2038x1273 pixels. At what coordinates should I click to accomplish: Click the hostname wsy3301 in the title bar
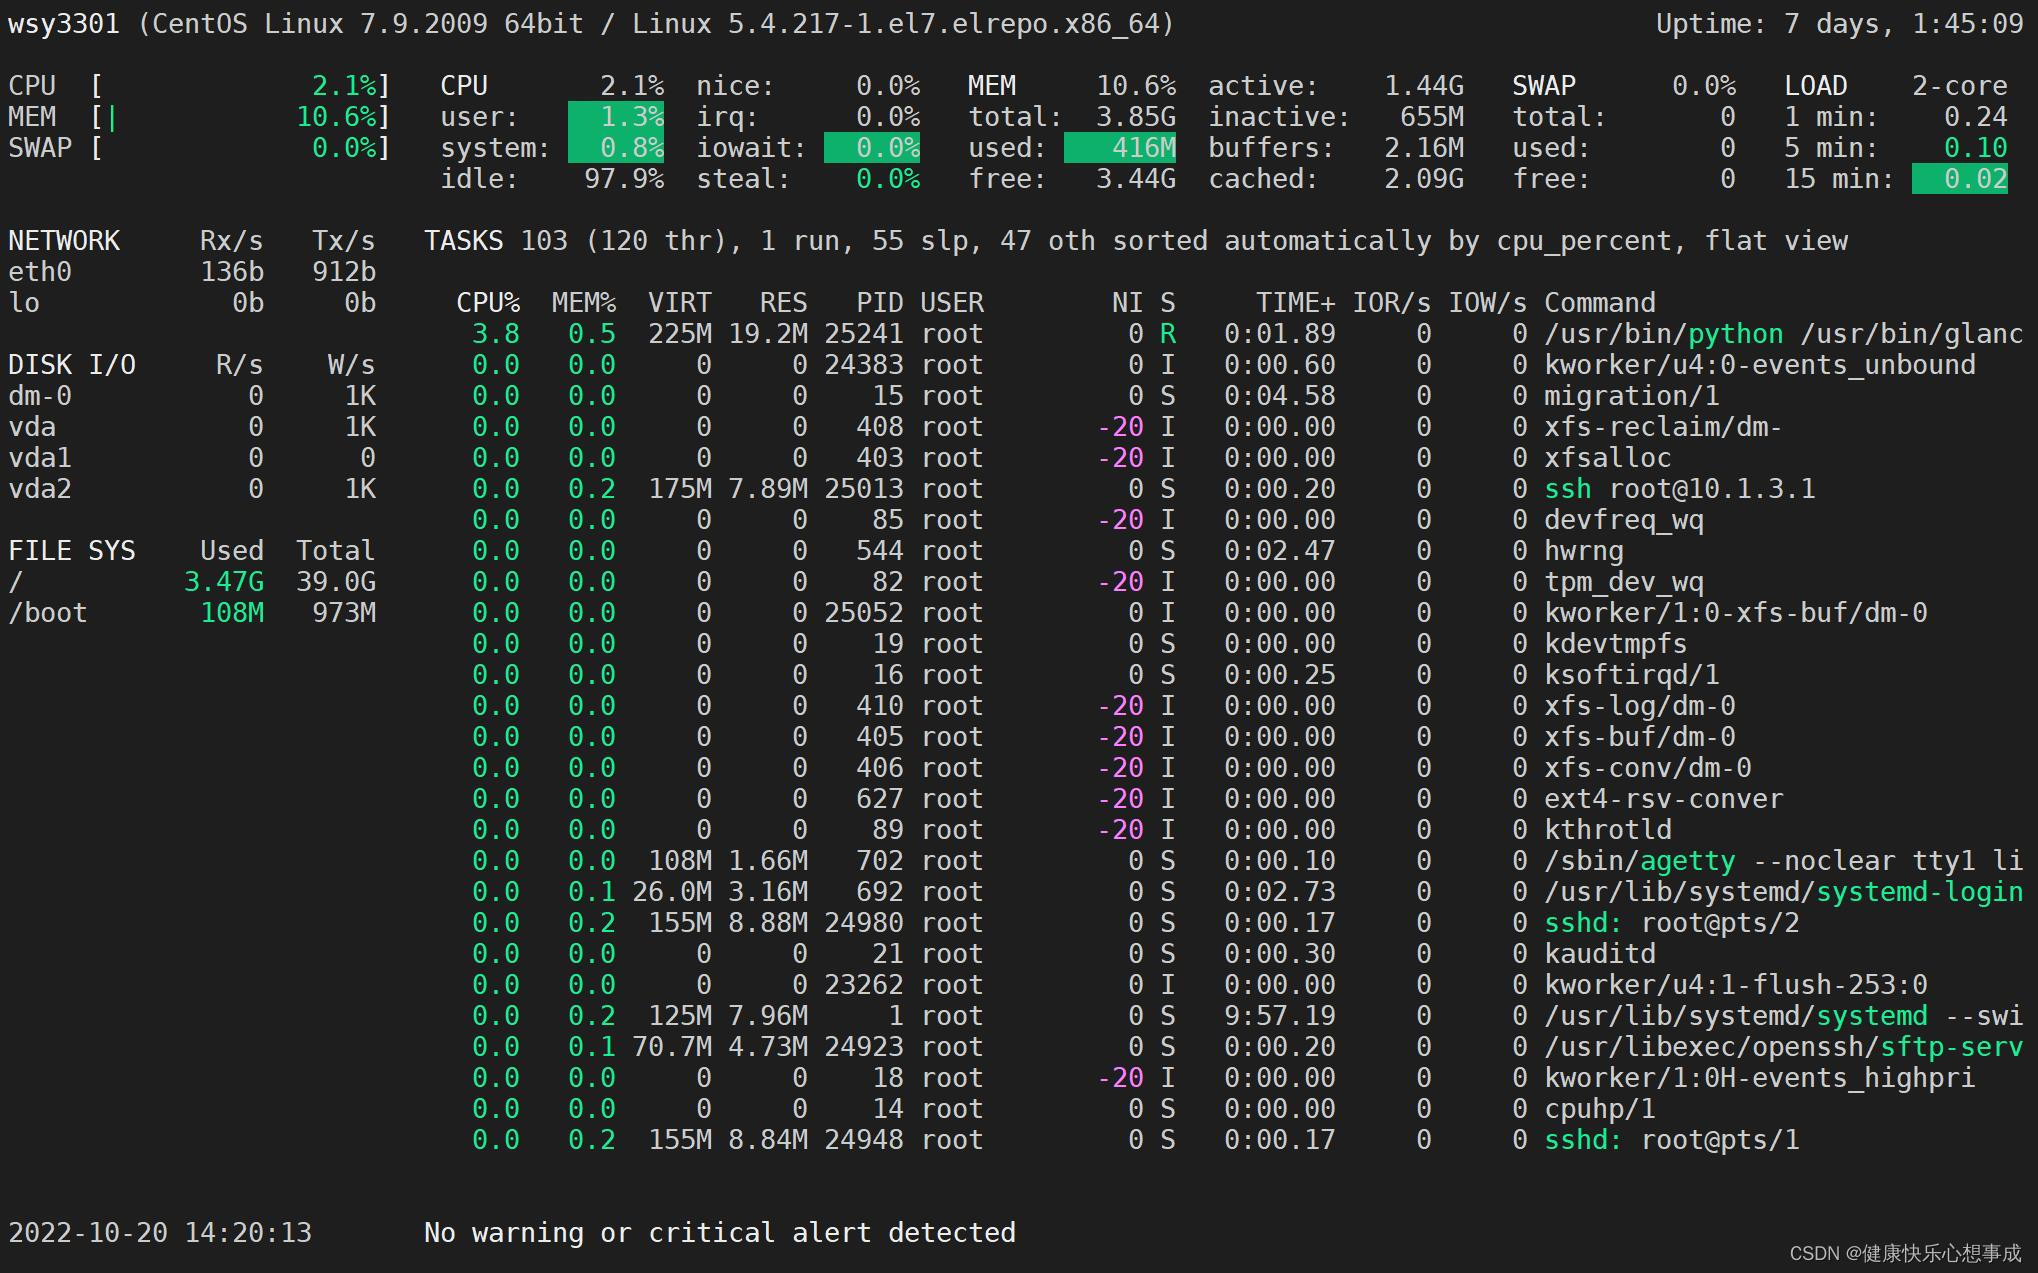pyautogui.click(x=64, y=22)
